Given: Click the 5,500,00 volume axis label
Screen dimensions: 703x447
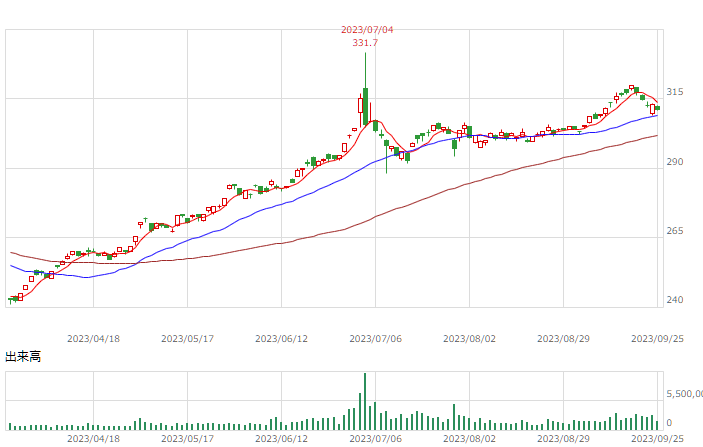Looking at the screenshot, I should pos(685,394).
